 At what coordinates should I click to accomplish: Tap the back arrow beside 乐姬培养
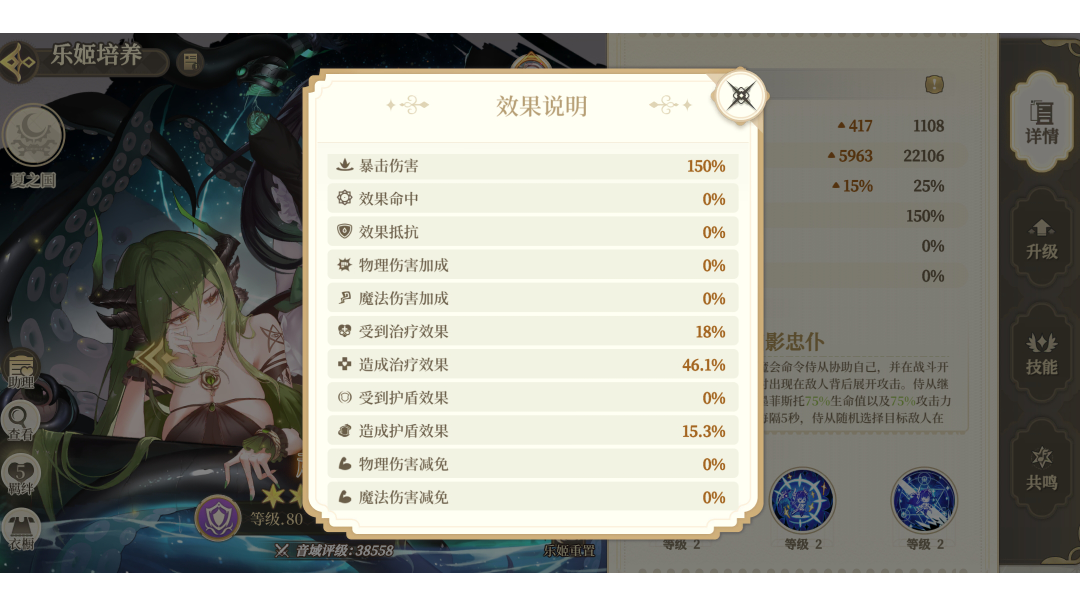coord(17,60)
